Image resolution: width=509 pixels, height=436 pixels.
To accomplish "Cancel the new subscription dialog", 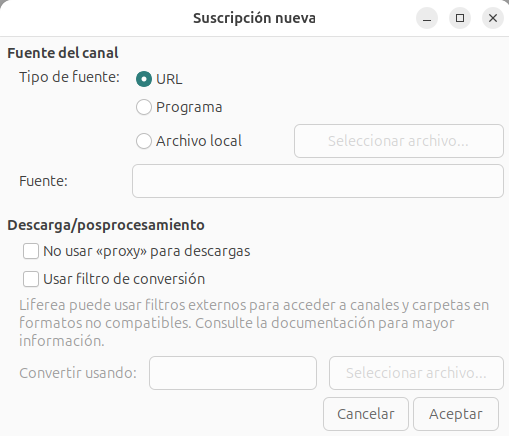I will [366, 414].
